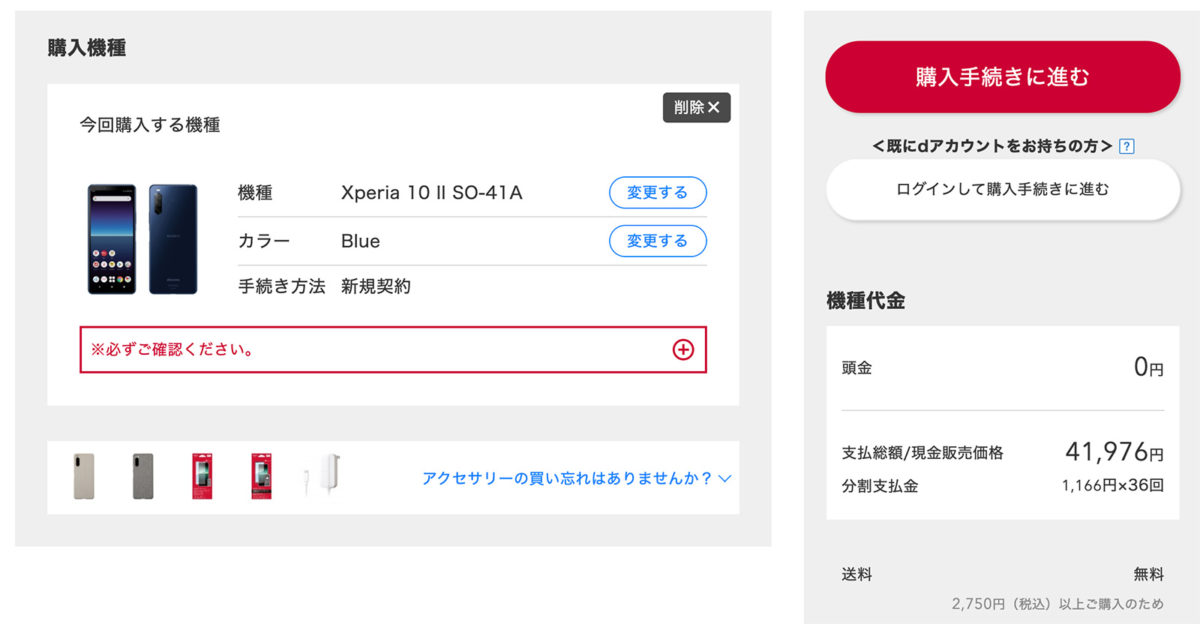Click the beige phone case accessory thumbnail
Viewport: 1200px width, 624px height.
pos(84,476)
